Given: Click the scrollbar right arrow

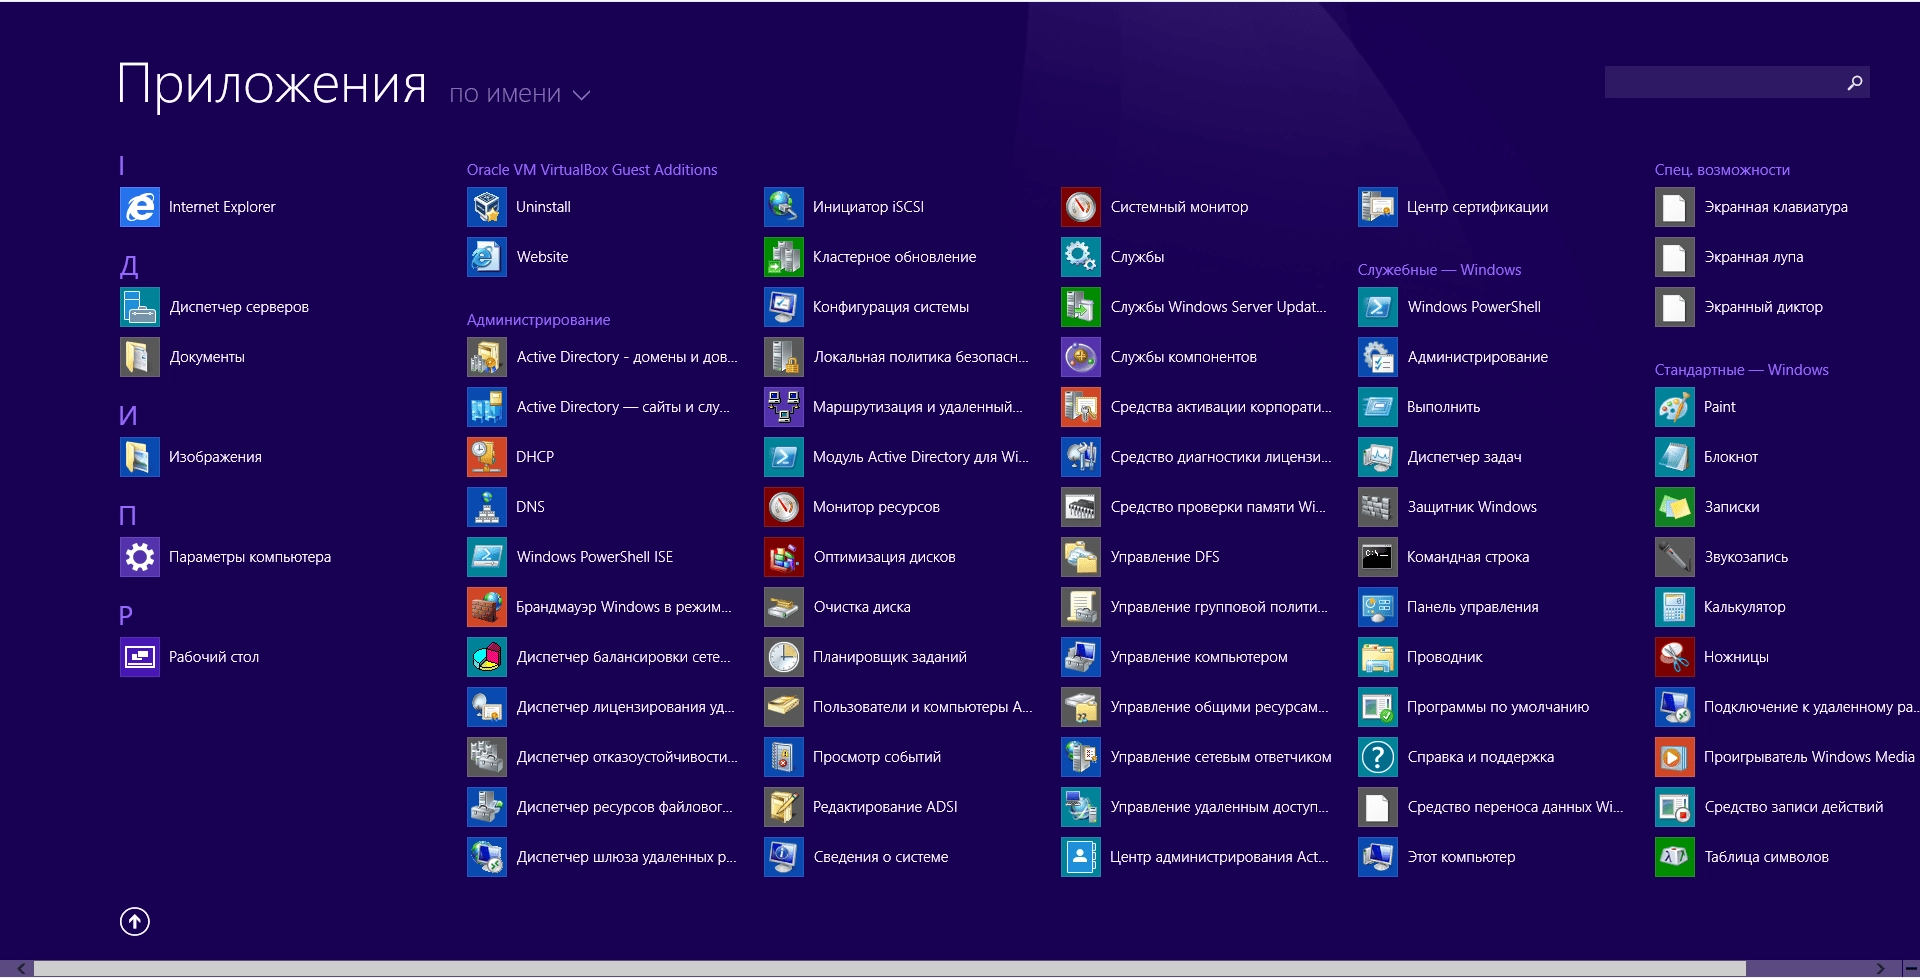Looking at the screenshot, I should tap(1881, 968).
